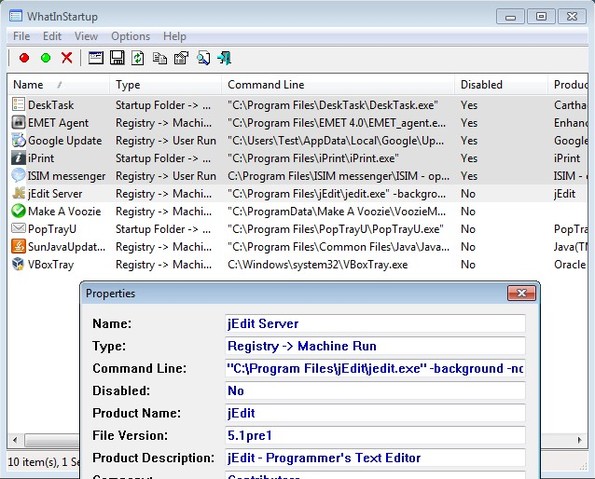Image resolution: width=595 pixels, height=479 pixels.
Task: Select the VBoxTray row
Action: tap(297, 265)
